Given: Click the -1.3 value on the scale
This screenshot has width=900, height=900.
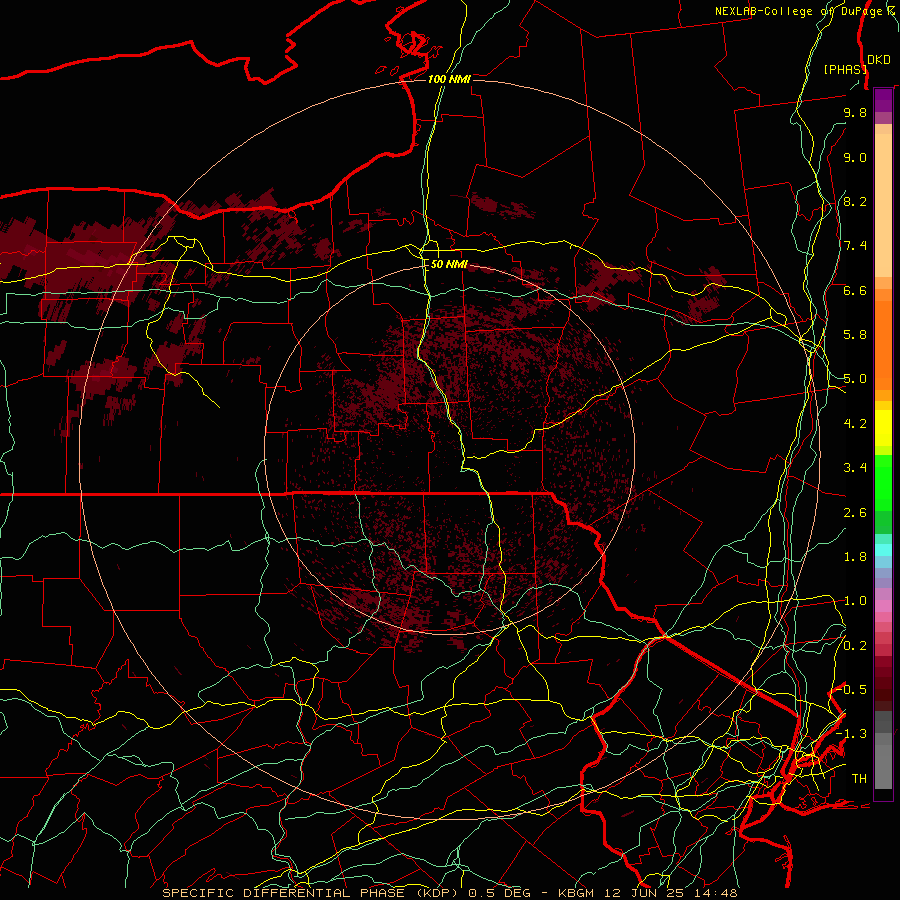Looking at the screenshot, I should (852, 734).
